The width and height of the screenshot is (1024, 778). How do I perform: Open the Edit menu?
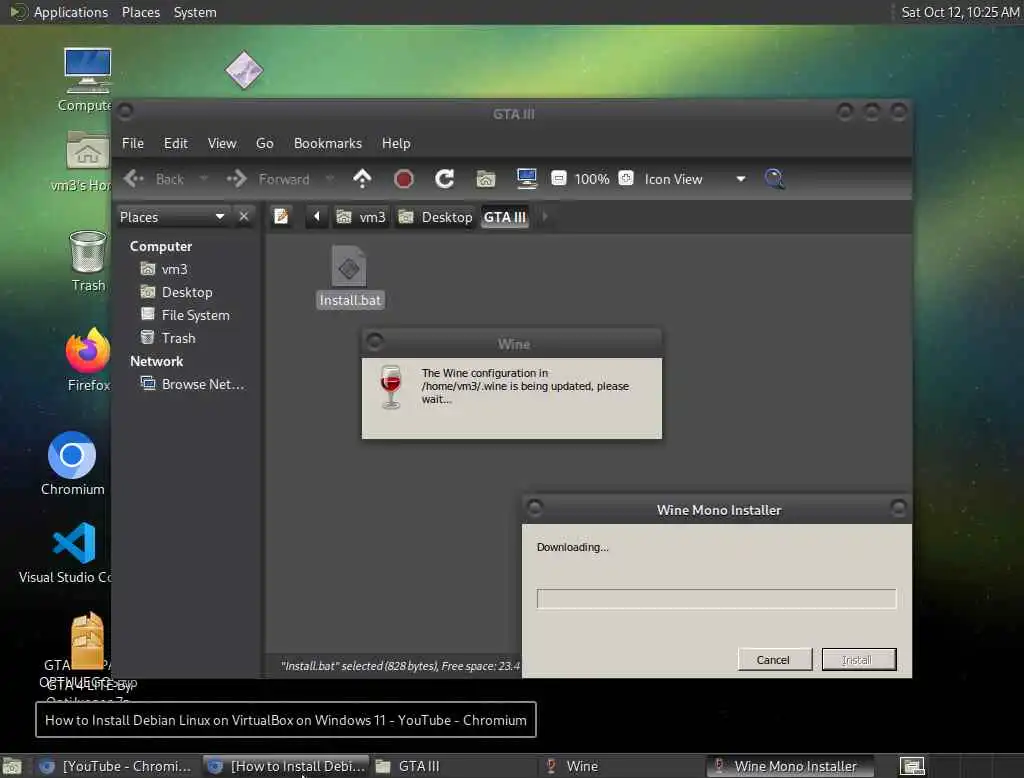[175, 143]
